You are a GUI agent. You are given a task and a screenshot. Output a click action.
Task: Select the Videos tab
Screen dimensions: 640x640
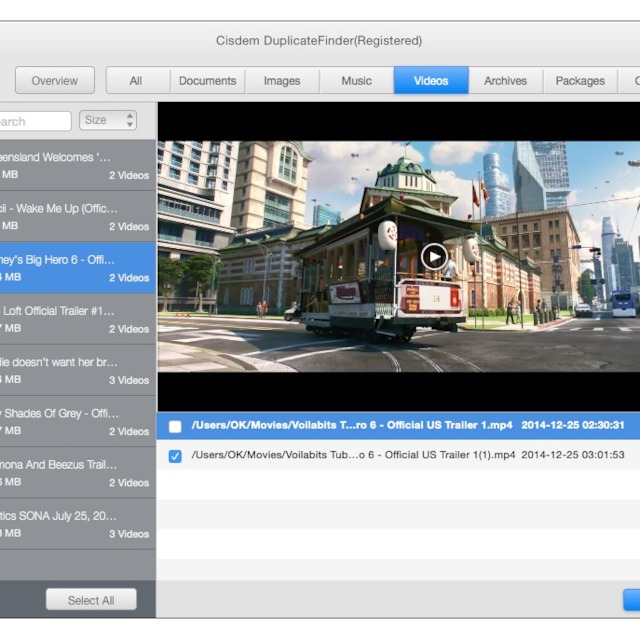(431, 81)
